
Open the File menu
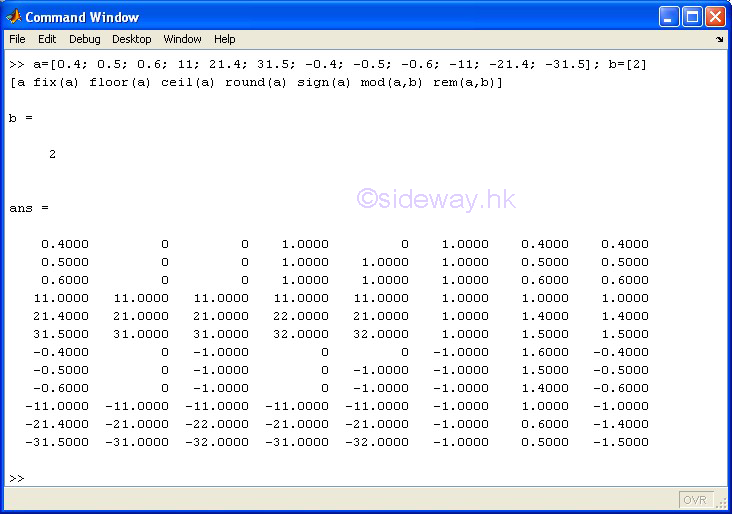click(17, 39)
